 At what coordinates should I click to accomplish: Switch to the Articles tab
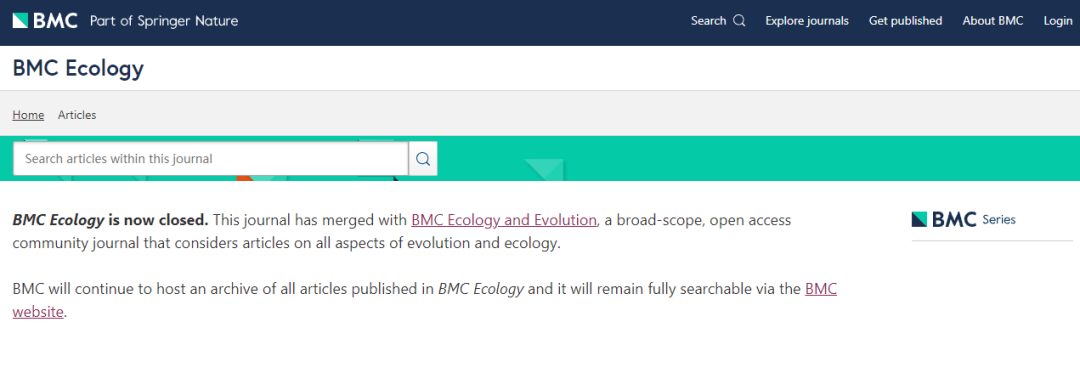tap(77, 115)
